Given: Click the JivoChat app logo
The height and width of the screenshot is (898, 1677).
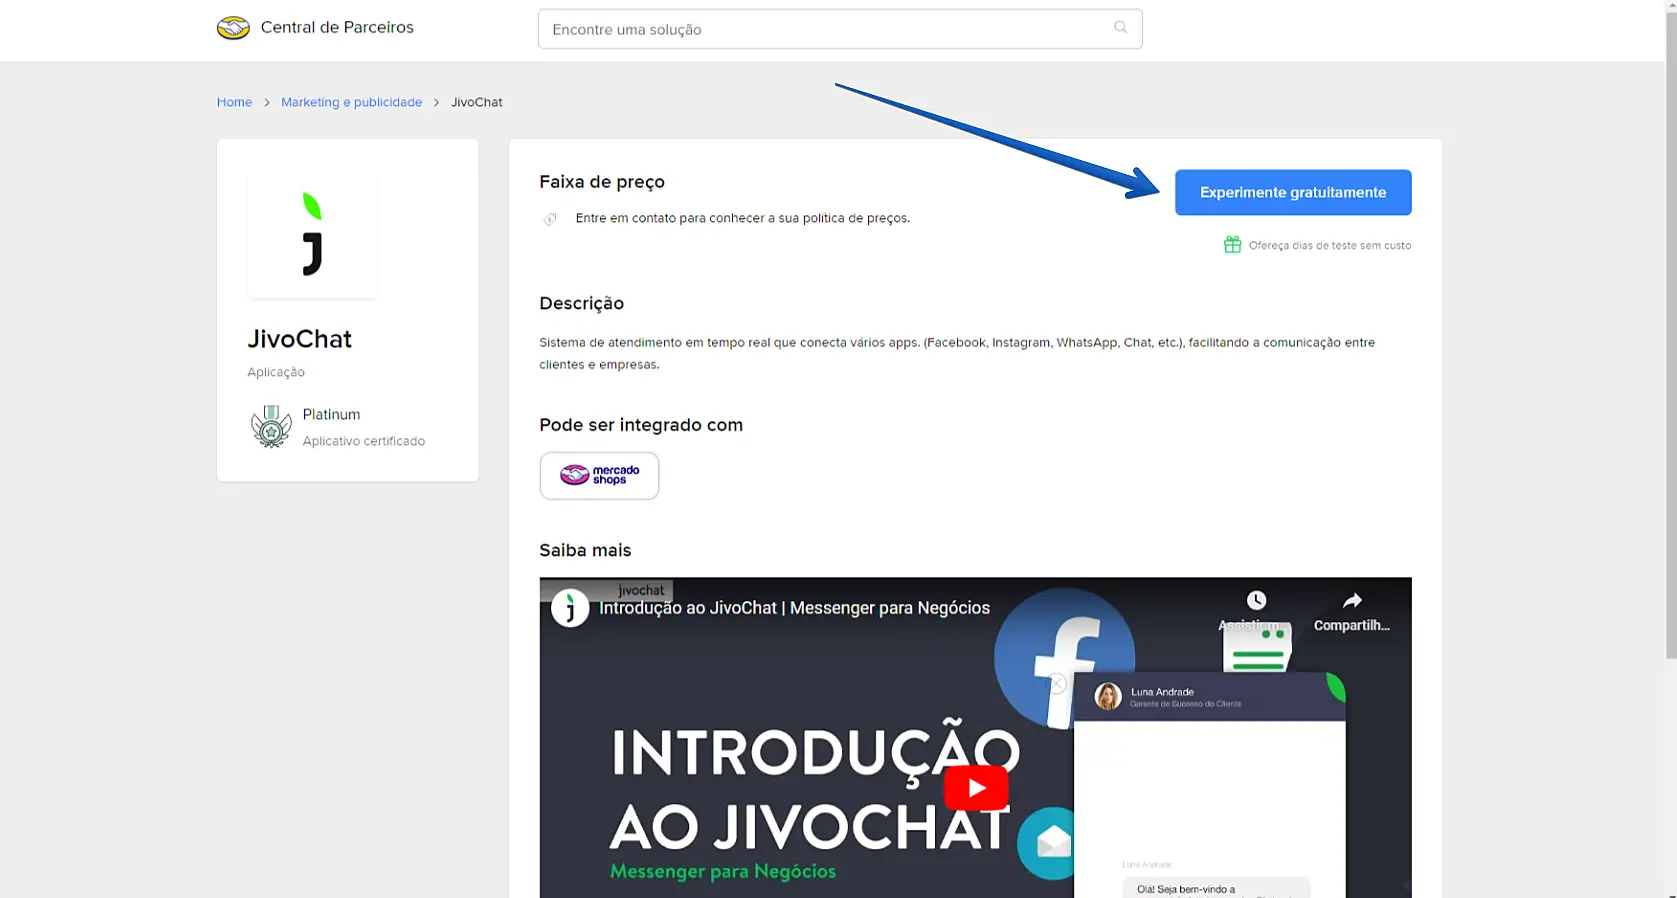Looking at the screenshot, I should tap(312, 235).
